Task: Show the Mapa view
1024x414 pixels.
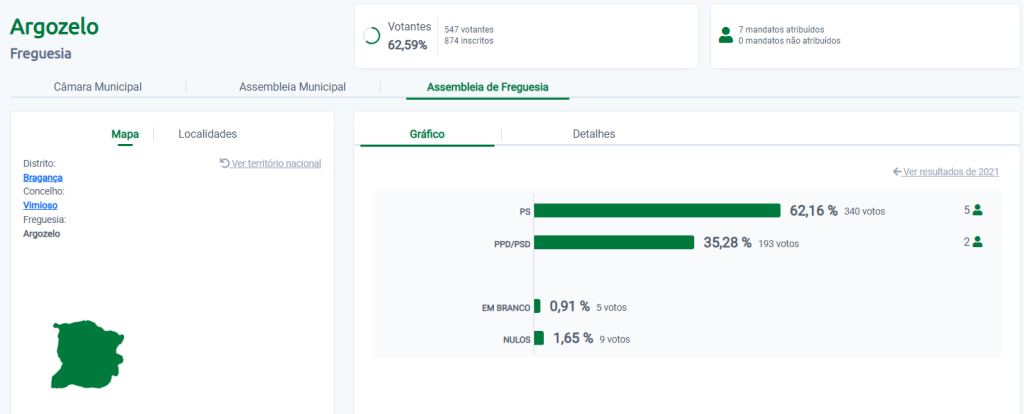Action: click(125, 134)
